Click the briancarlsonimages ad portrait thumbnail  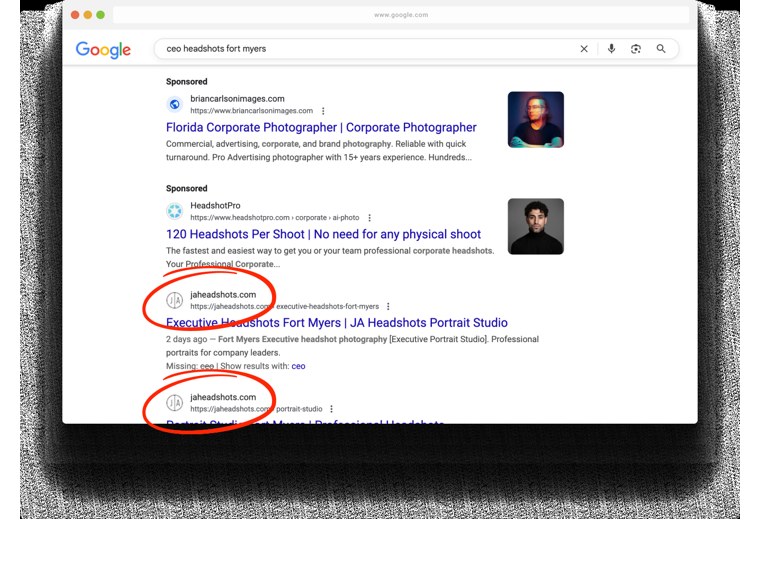coord(536,120)
